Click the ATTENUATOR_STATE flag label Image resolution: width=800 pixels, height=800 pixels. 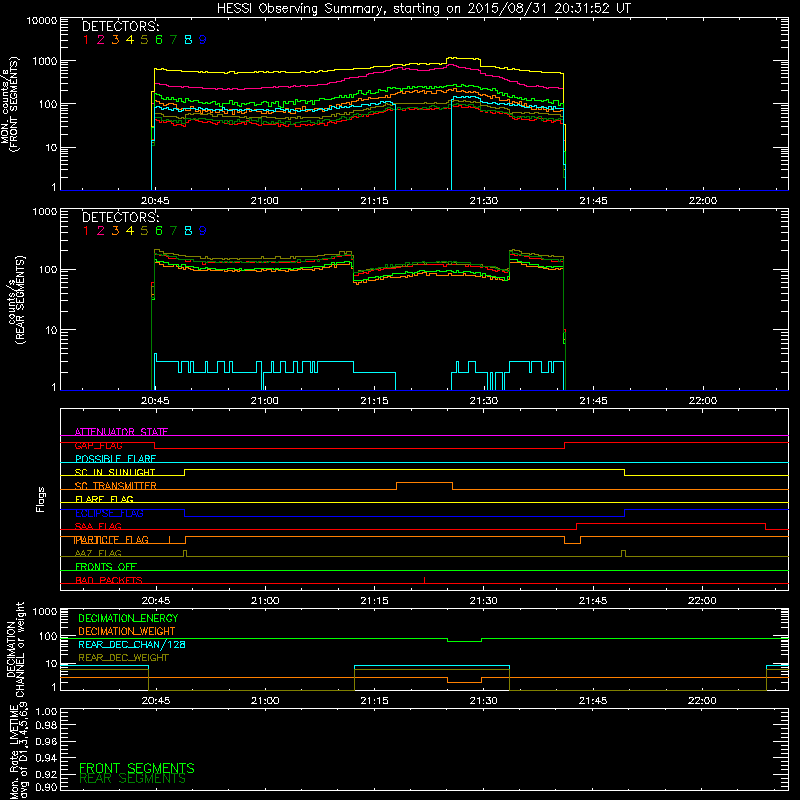(121, 432)
